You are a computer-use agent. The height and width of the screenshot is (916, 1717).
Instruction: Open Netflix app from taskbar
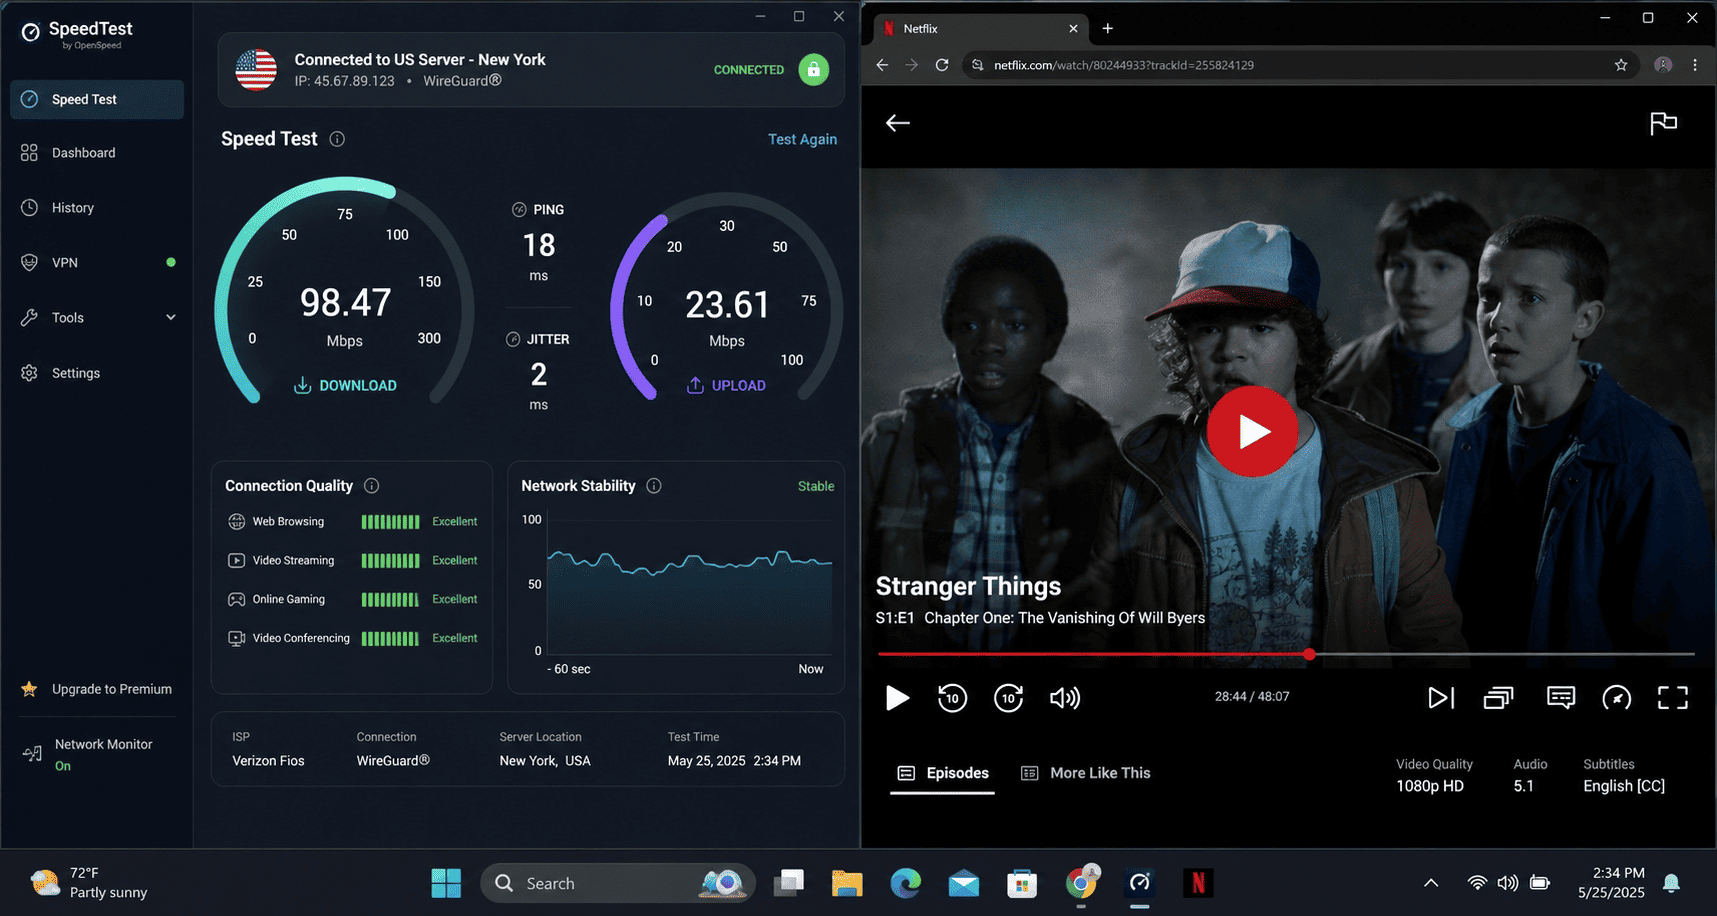click(x=1198, y=884)
